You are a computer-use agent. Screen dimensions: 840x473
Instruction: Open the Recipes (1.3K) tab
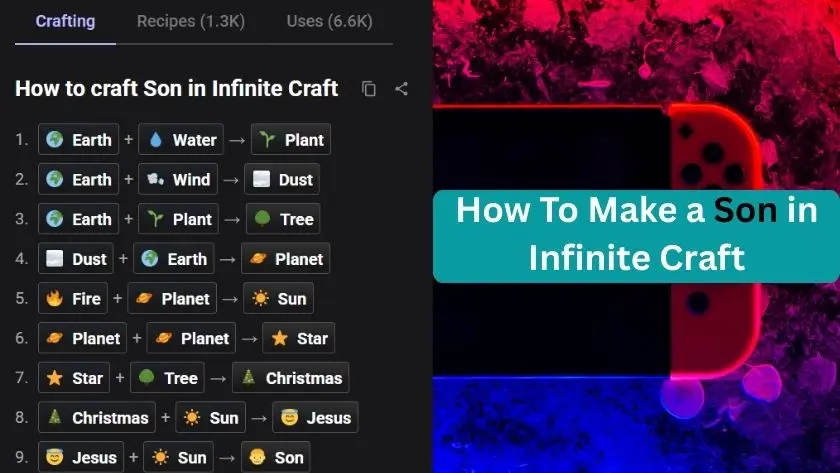[191, 21]
